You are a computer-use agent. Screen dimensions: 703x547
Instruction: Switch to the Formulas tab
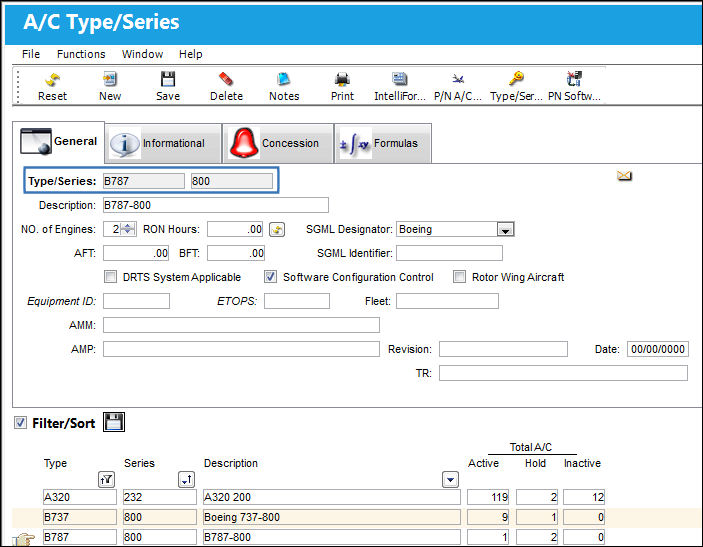point(383,143)
